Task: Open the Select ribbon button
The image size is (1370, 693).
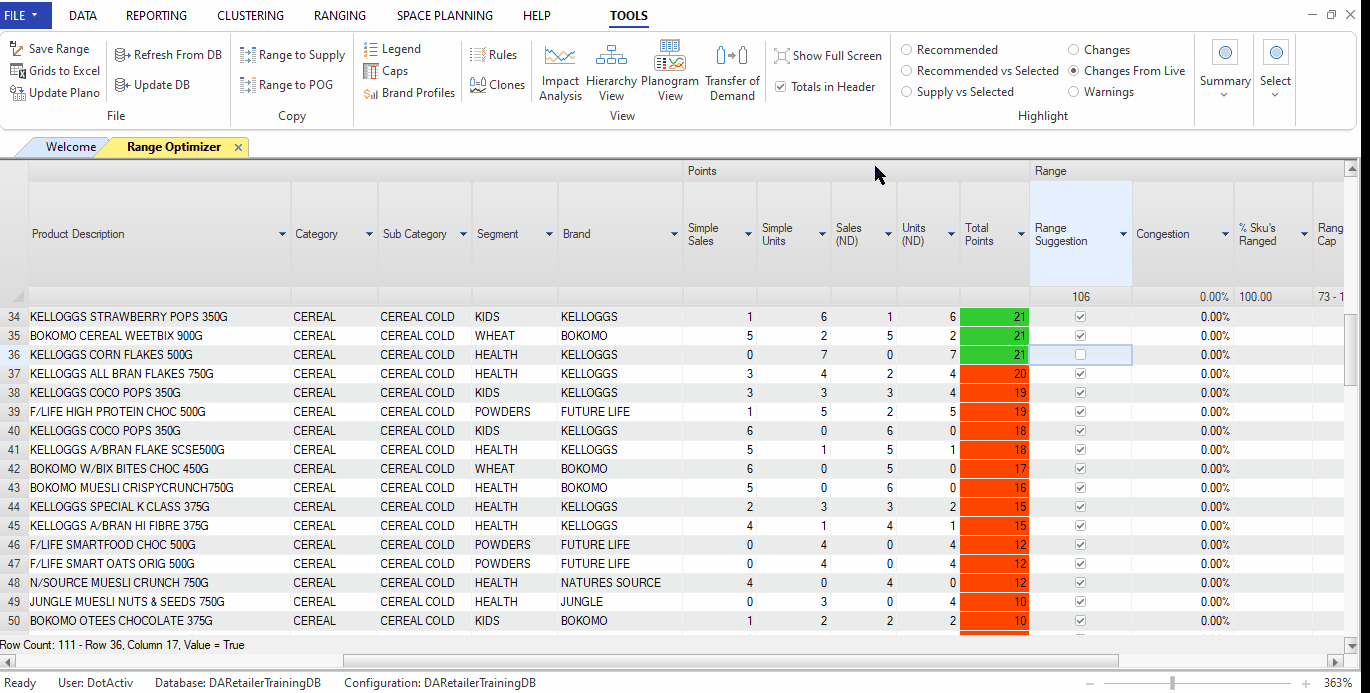Action: coord(1275,70)
